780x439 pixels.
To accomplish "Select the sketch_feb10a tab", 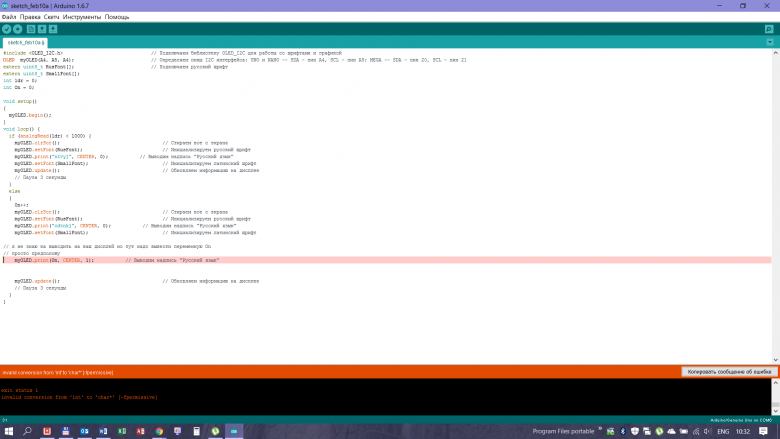I will point(26,43).
